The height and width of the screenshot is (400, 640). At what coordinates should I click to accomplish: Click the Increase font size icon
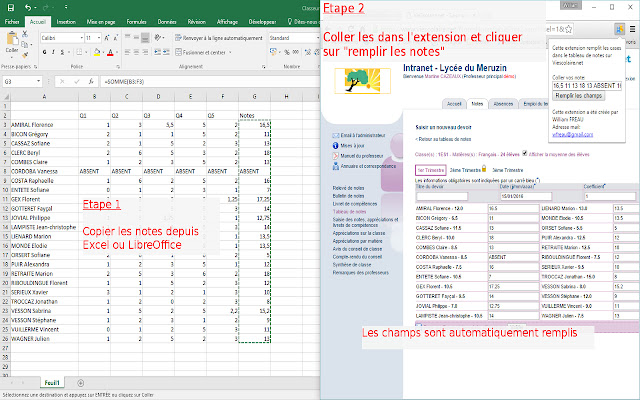point(107,38)
